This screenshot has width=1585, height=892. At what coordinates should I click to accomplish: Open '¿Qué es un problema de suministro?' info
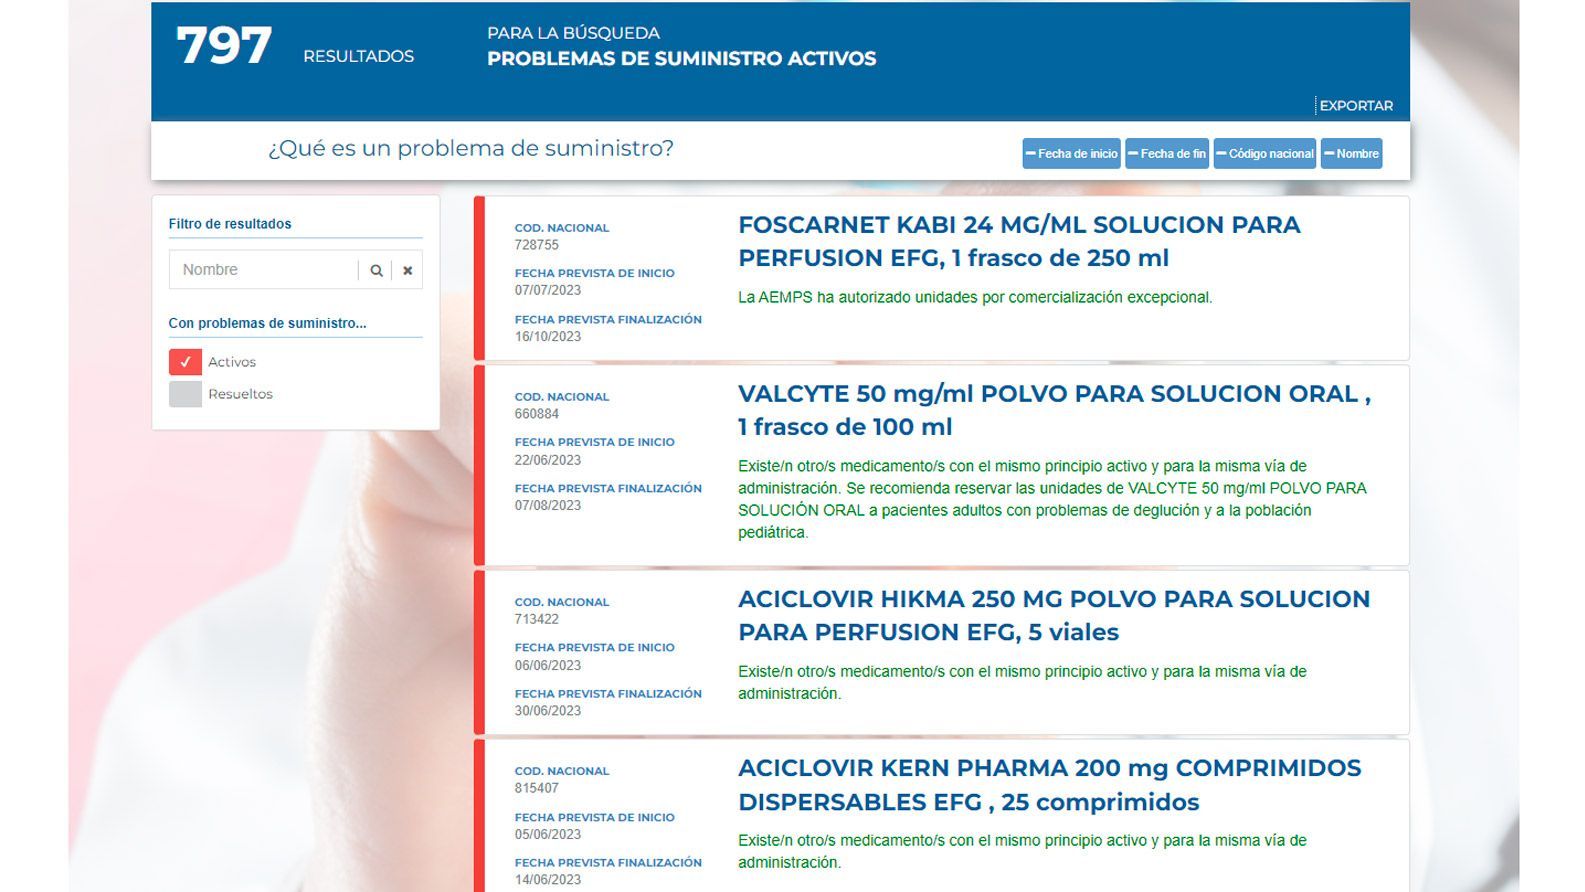click(471, 148)
